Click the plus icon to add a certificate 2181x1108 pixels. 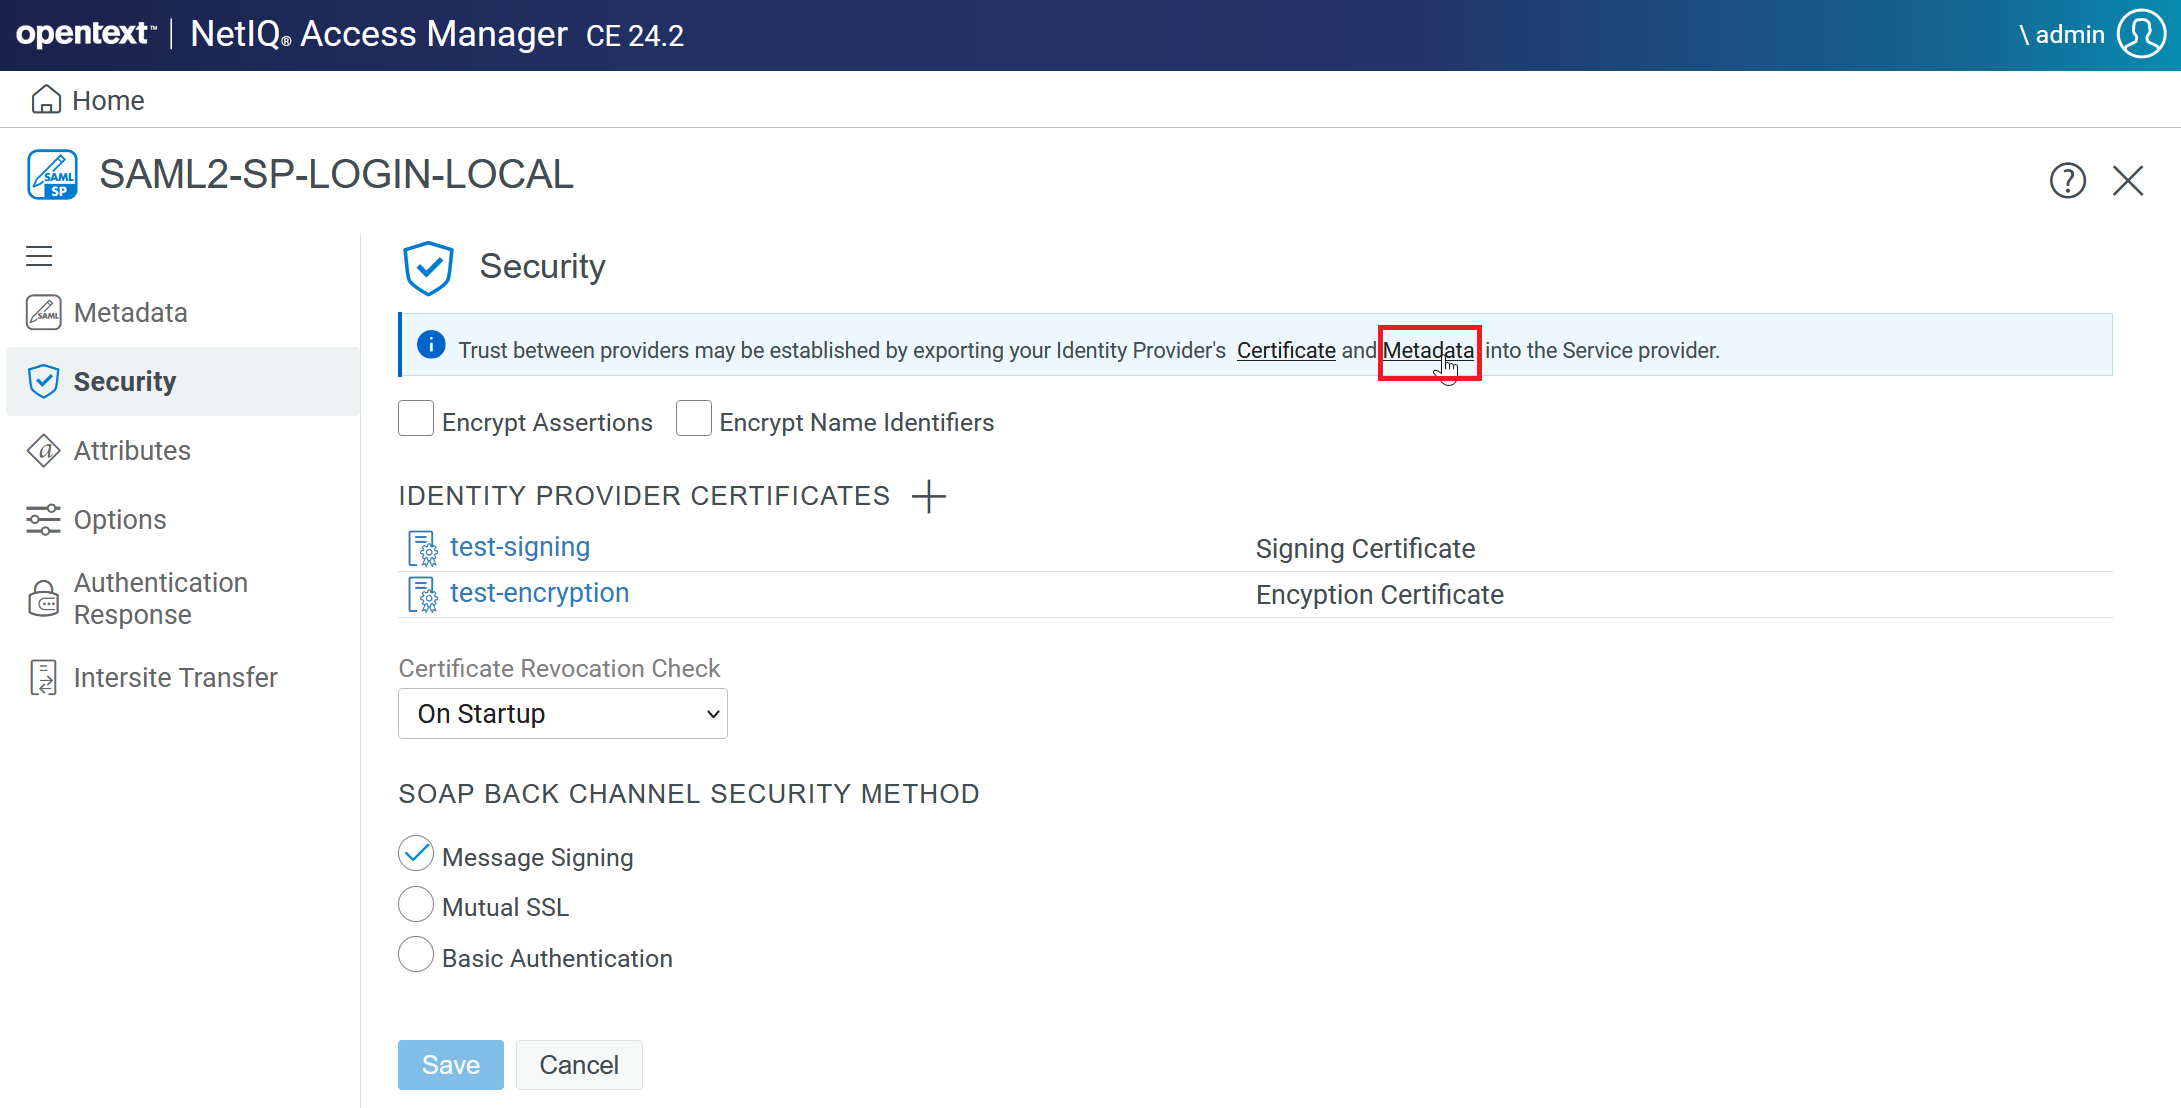click(929, 496)
